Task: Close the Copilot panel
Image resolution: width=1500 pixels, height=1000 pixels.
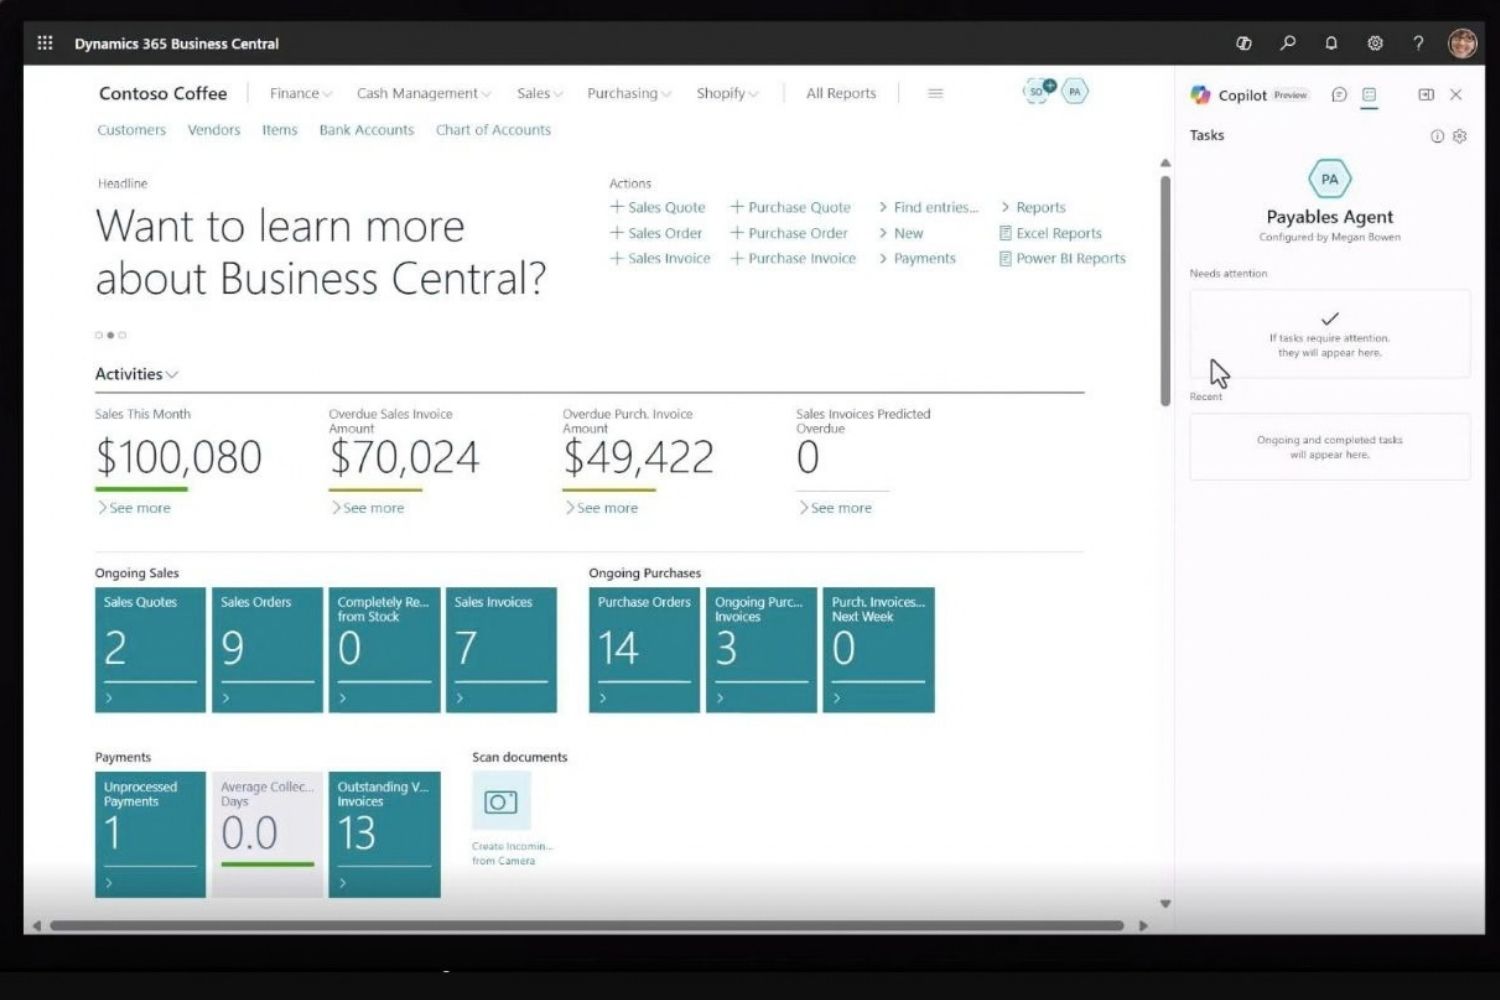Action: click(x=1456, y=95)
